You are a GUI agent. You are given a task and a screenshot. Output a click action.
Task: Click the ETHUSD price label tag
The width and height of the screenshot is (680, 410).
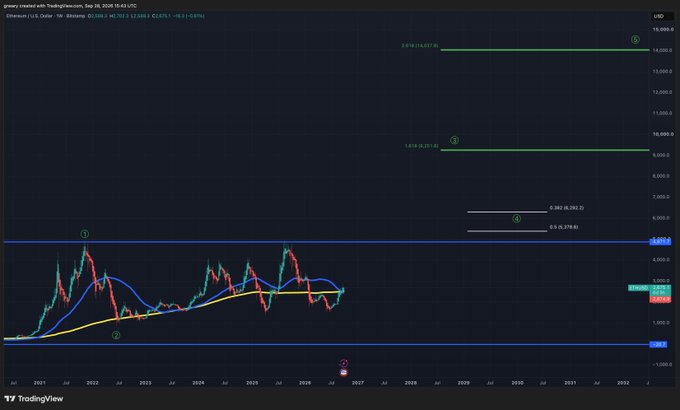[x=638, y=288]
